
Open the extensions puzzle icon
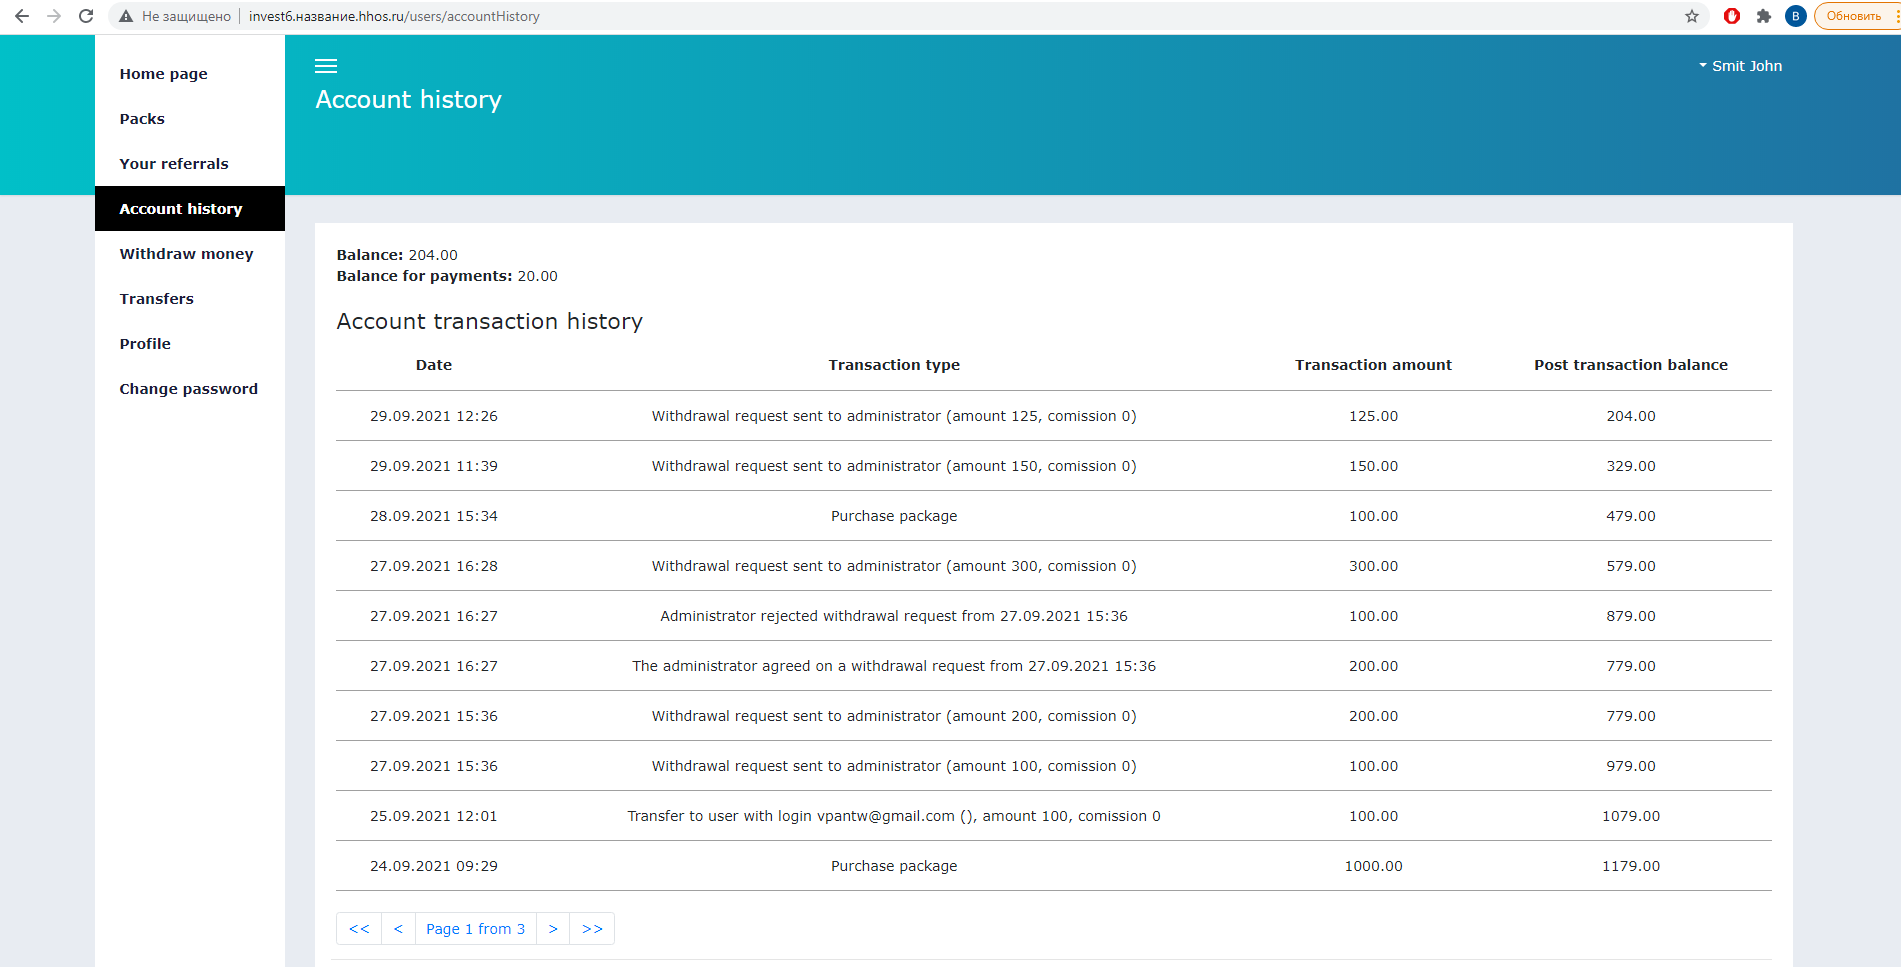1764,16
